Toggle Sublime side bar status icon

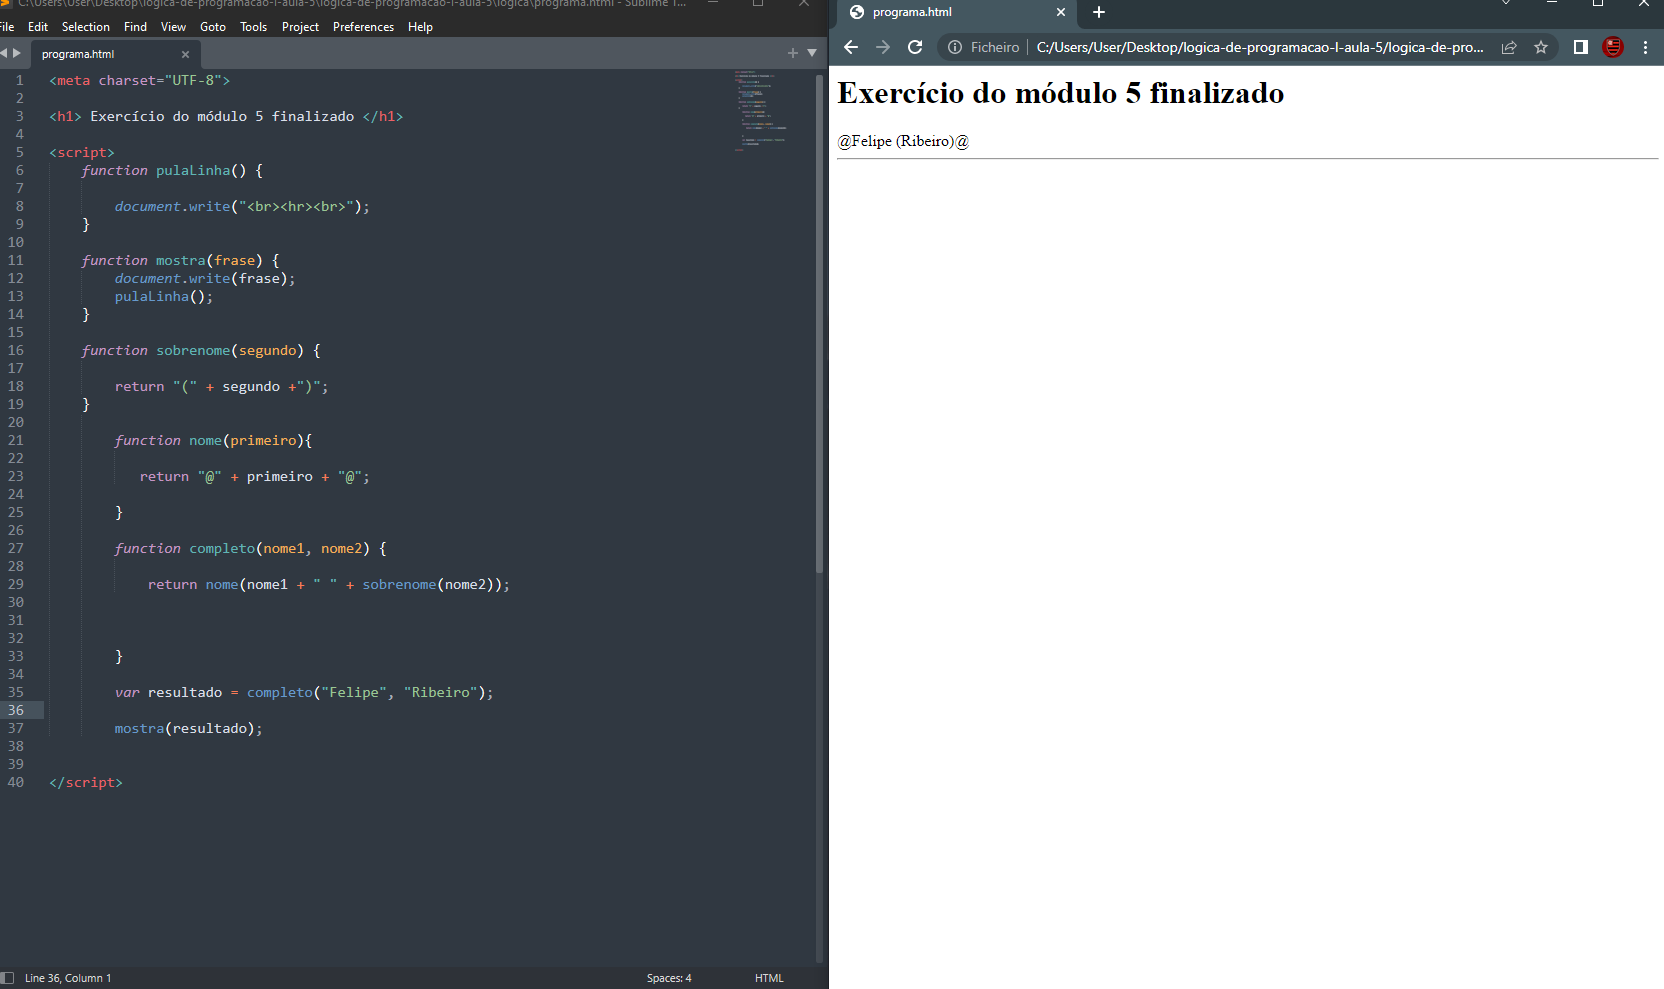click(8, 978)
